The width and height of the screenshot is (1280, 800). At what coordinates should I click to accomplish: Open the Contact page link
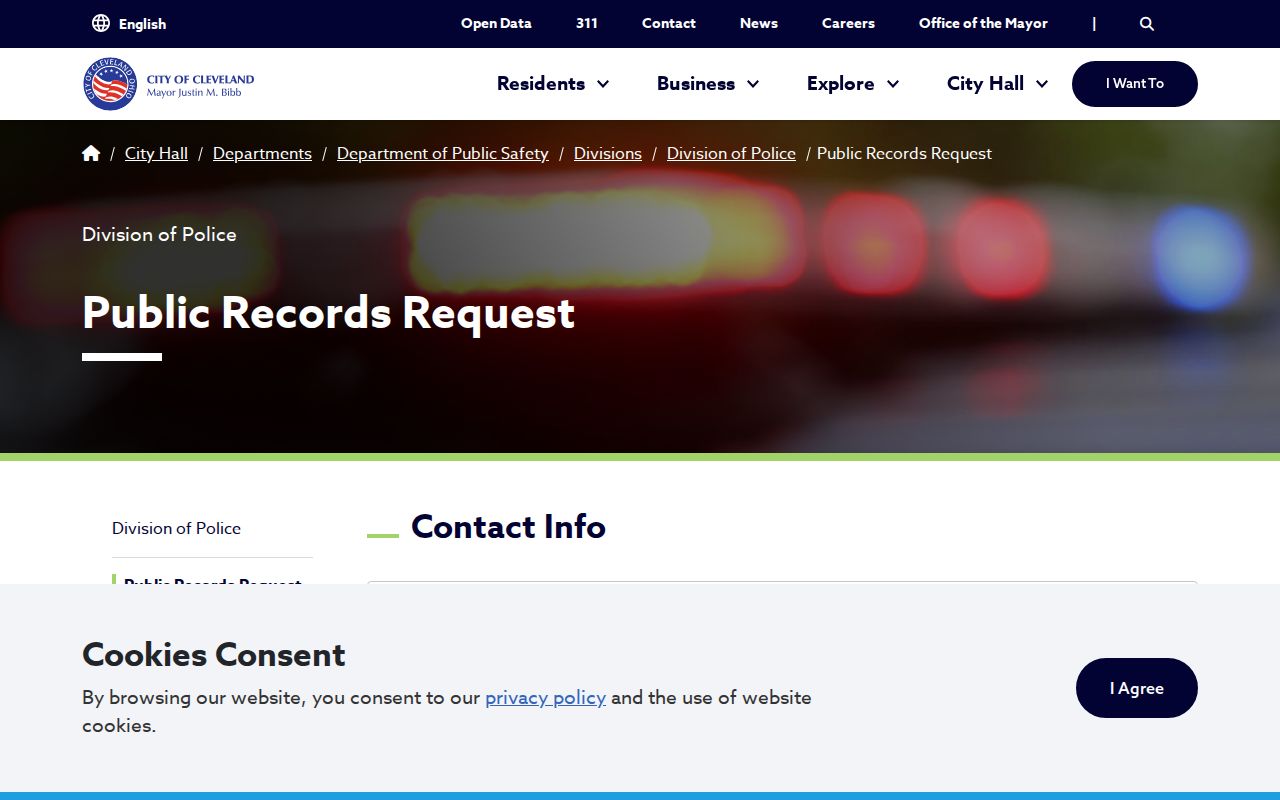(669, 23)
